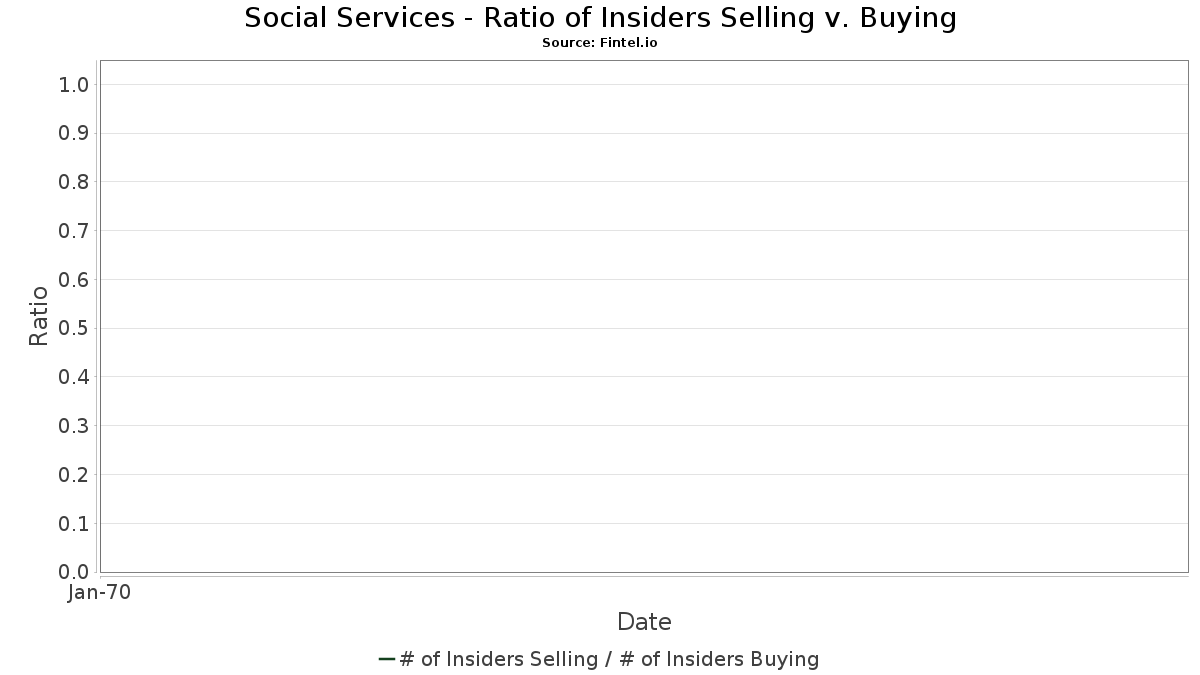The height and width of the screenshot is (675, 1200).
Task: Select the 0.1 y-axis tick label
Action: tap(75, 524)
